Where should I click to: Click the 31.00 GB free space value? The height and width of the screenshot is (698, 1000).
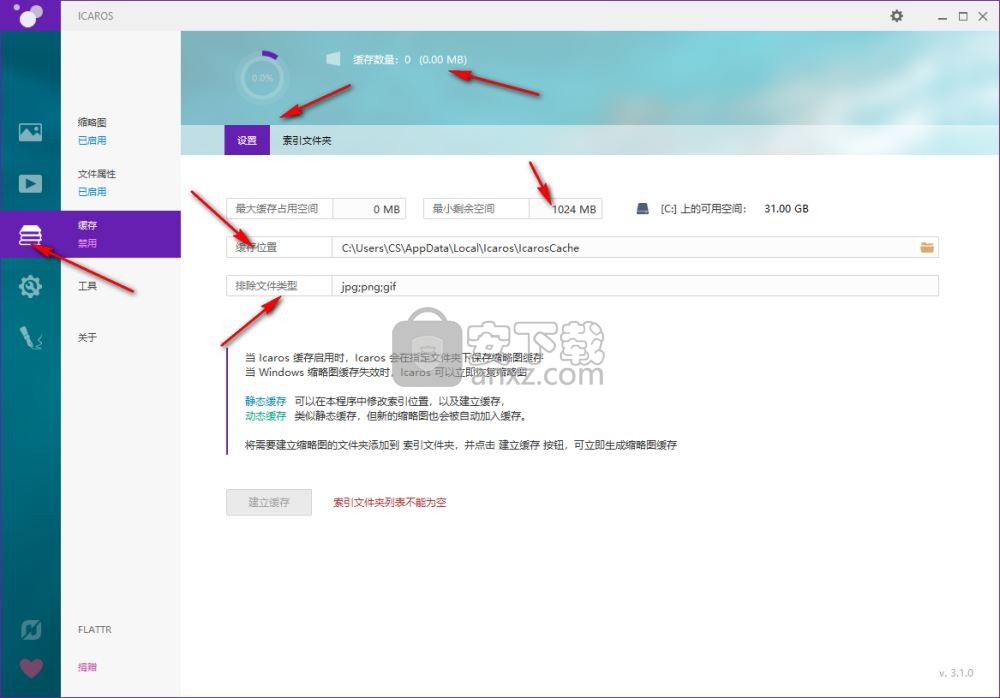[x=786, y=209]
